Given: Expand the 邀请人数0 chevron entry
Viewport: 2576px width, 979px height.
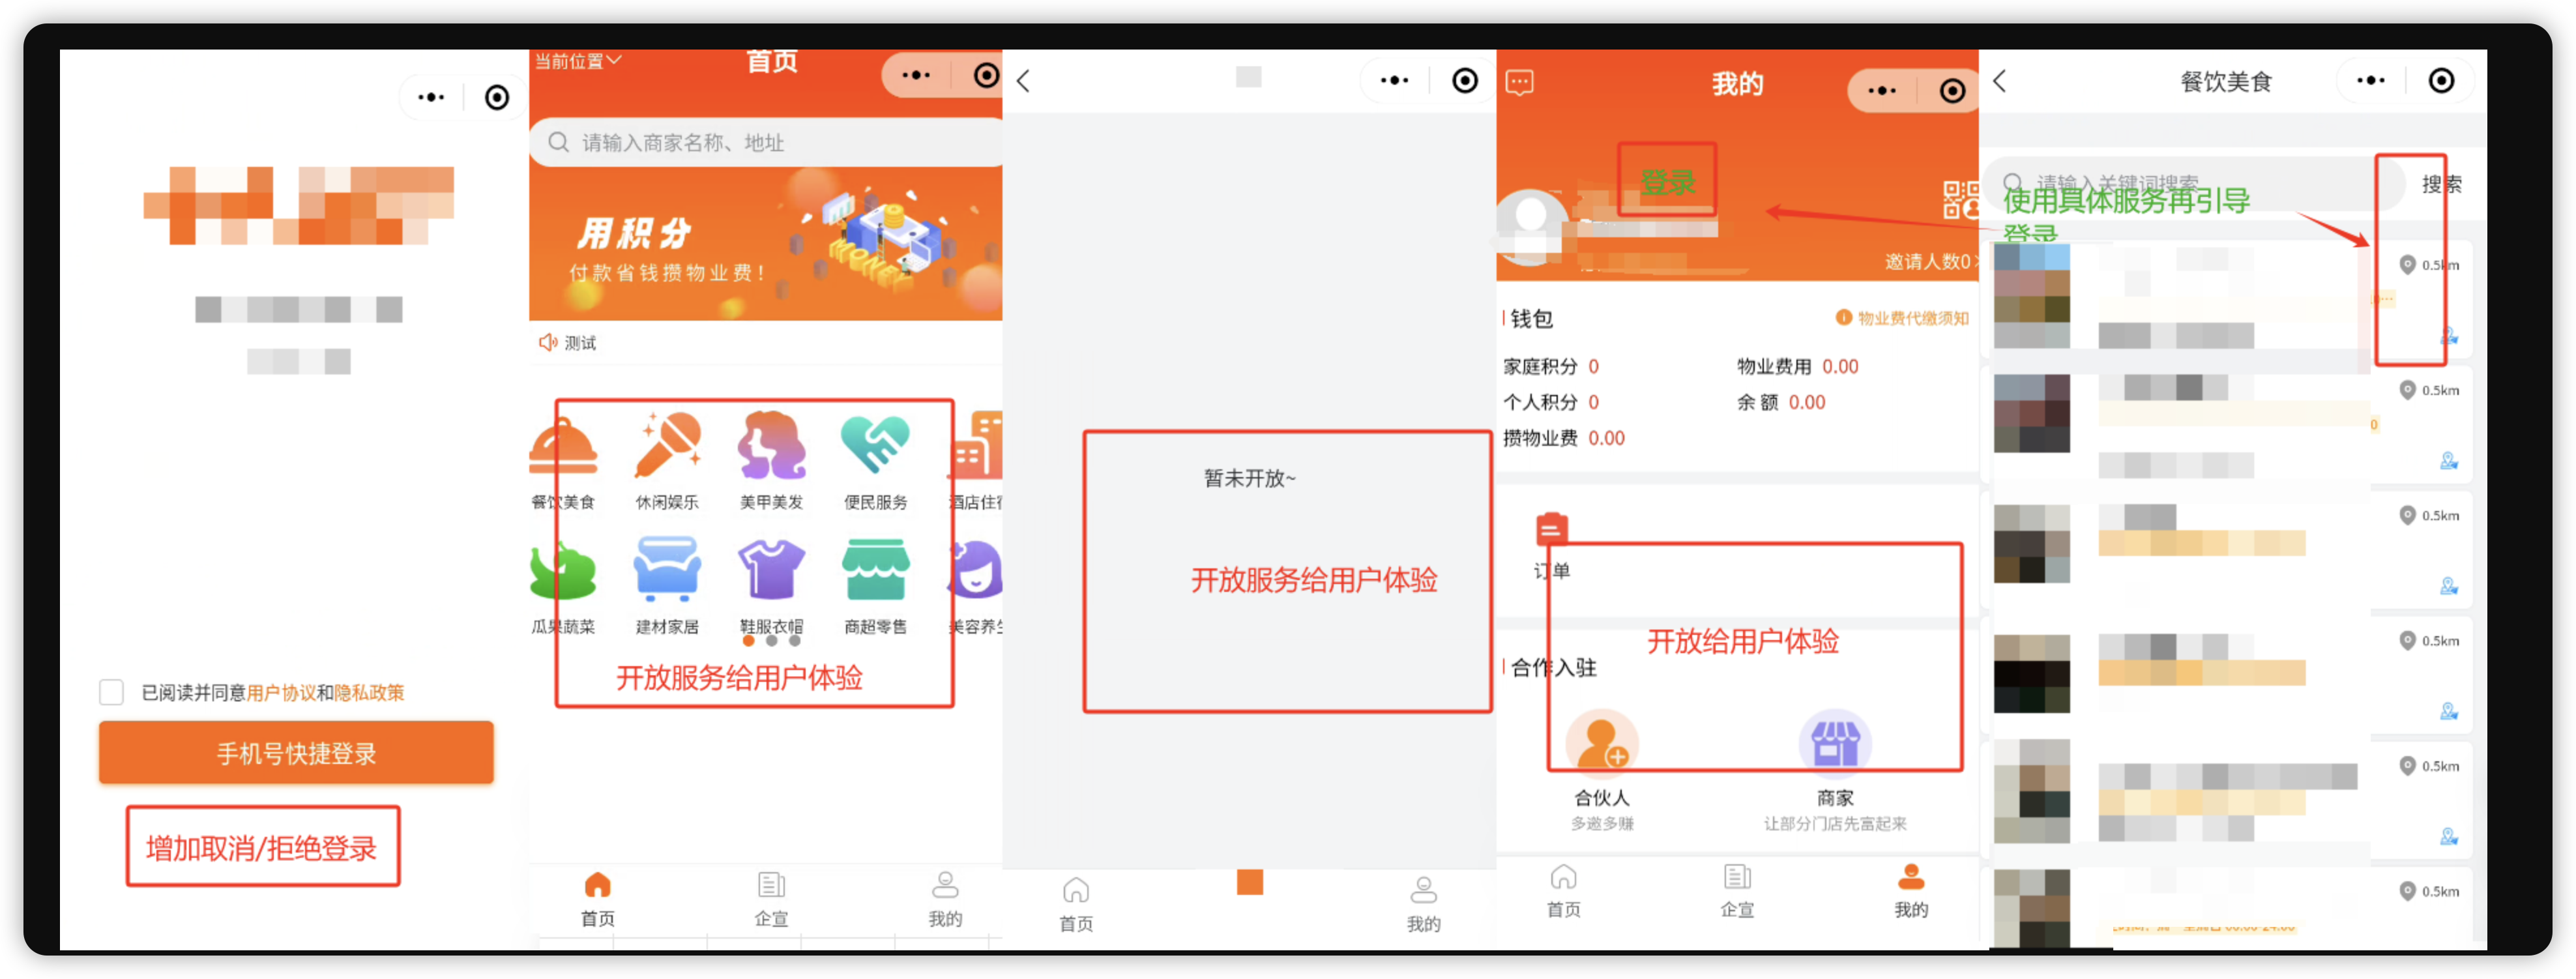Looking at the screenshot, I should (1932, 261).
